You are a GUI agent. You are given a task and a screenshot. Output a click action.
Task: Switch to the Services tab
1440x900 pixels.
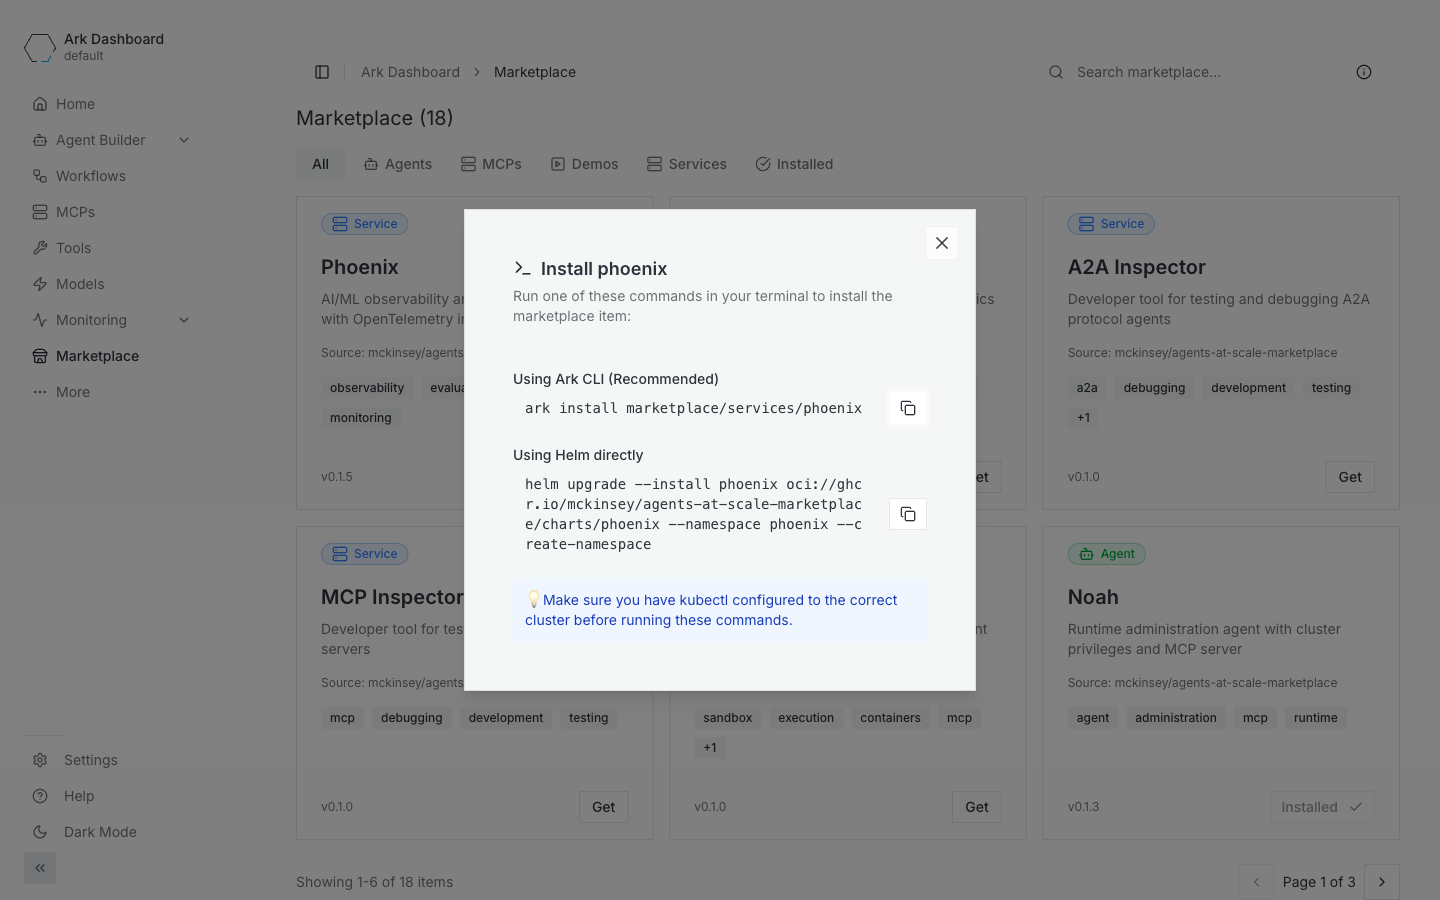(687, 164)
